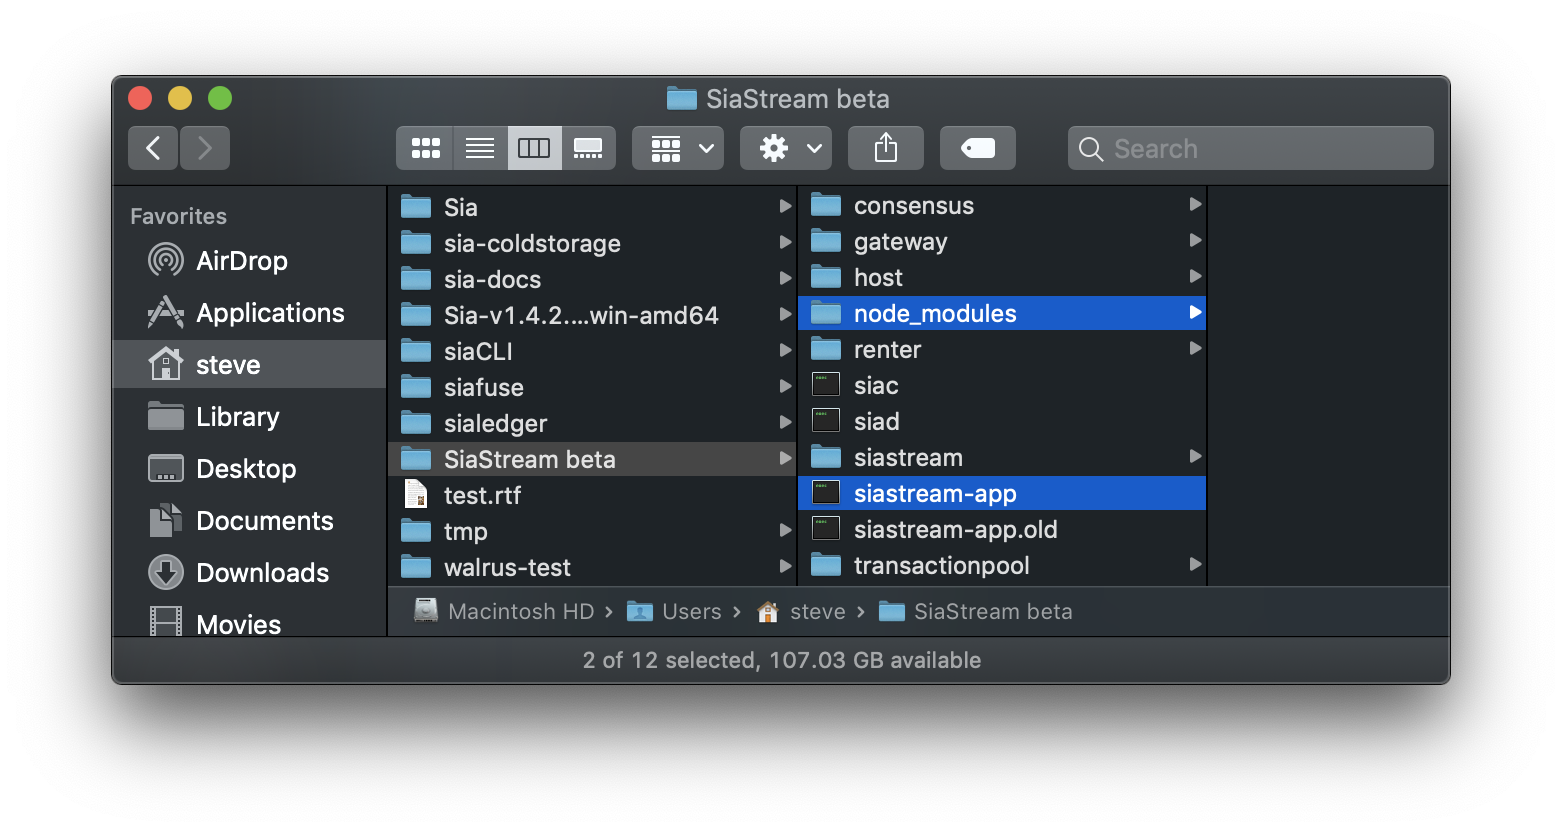Image resolution: width=1562 pixels, height=832 pixels.
Task: Click the siastream-app.old executable icon
Action: click(826, 529)
